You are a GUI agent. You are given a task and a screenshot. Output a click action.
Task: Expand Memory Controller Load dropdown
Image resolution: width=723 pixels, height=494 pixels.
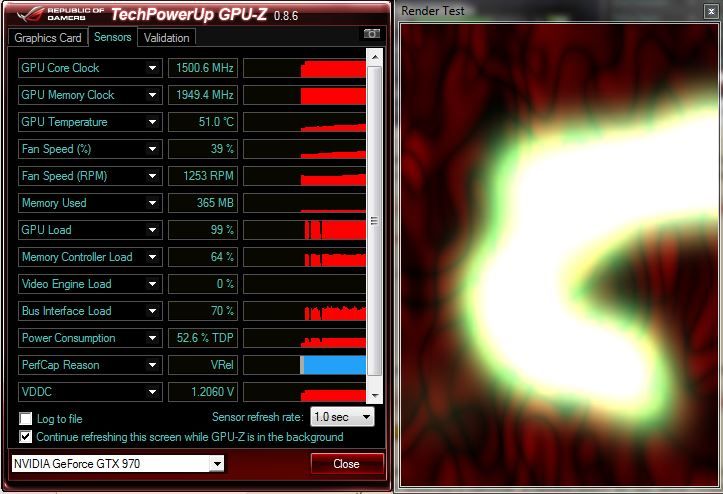pos(152,257)
